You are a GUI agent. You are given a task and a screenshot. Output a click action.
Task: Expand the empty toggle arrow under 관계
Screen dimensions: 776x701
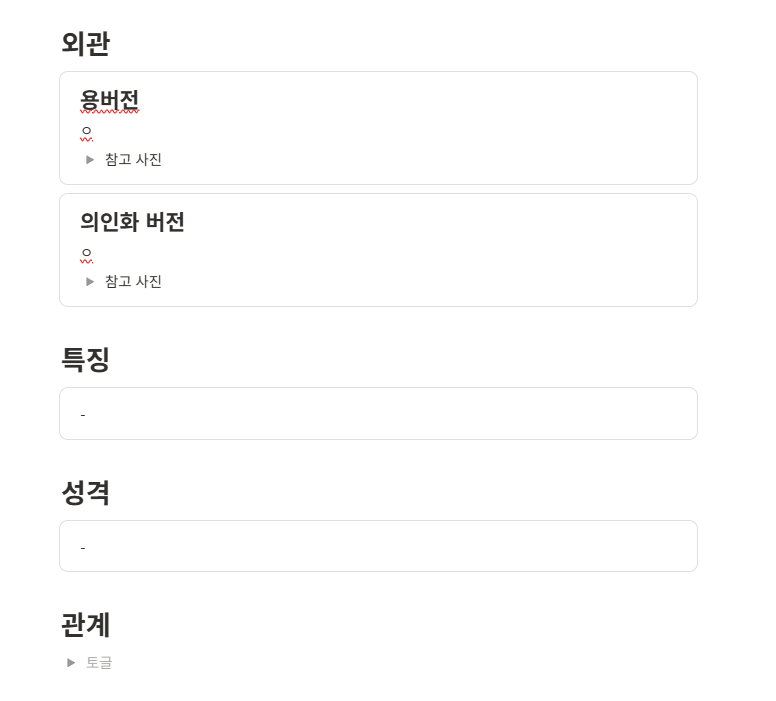click(71, 662)
